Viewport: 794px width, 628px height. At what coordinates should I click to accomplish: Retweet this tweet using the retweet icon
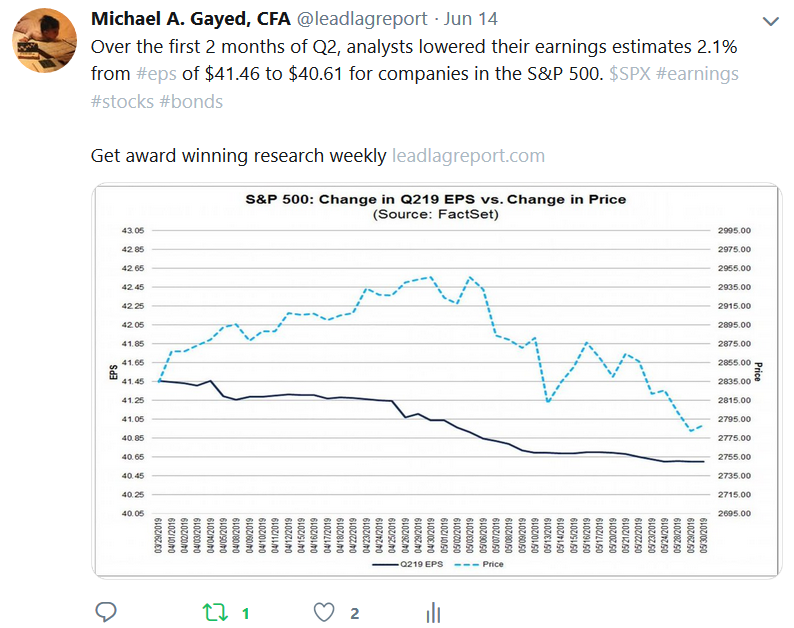point(216,612)
